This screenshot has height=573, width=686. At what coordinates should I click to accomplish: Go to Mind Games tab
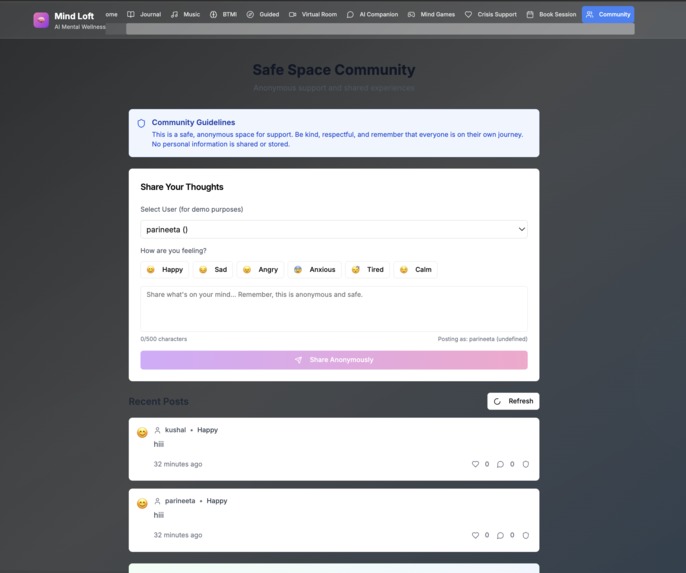pos(431,14)
